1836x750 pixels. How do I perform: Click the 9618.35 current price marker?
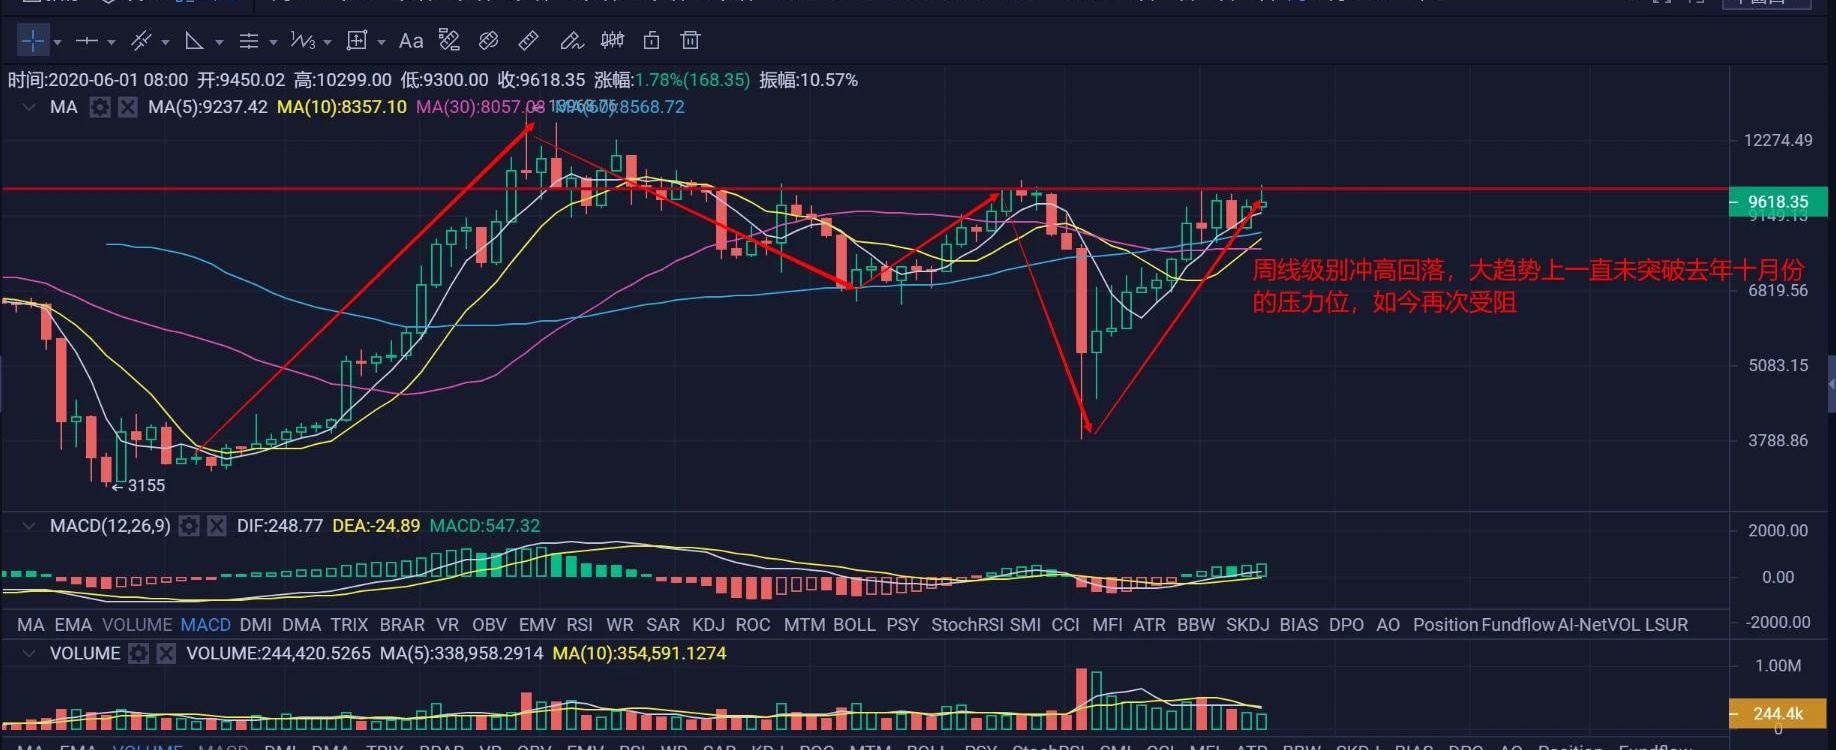[x=1777, y=202]
